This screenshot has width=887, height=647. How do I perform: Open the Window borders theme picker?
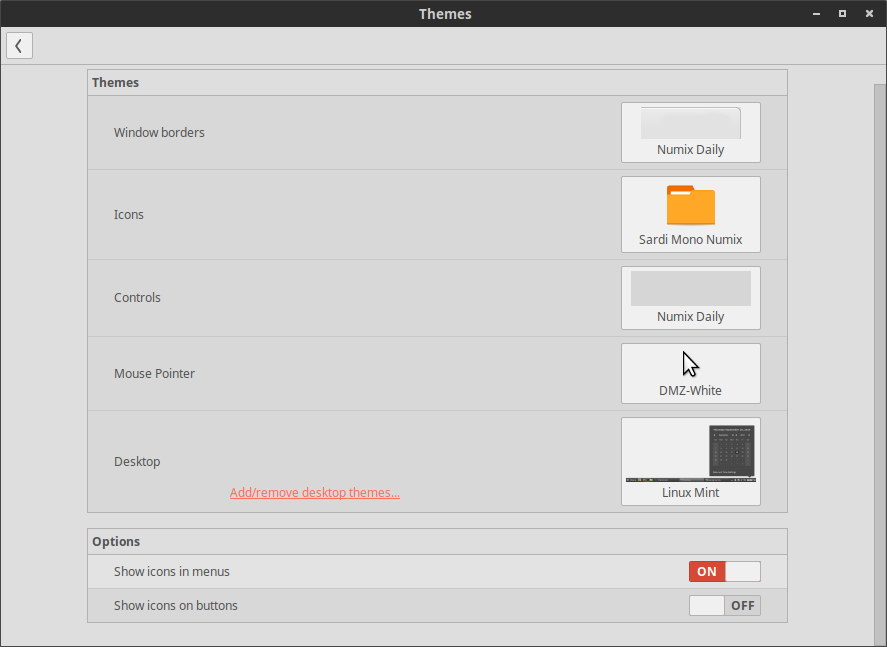[x=690, y=132]
